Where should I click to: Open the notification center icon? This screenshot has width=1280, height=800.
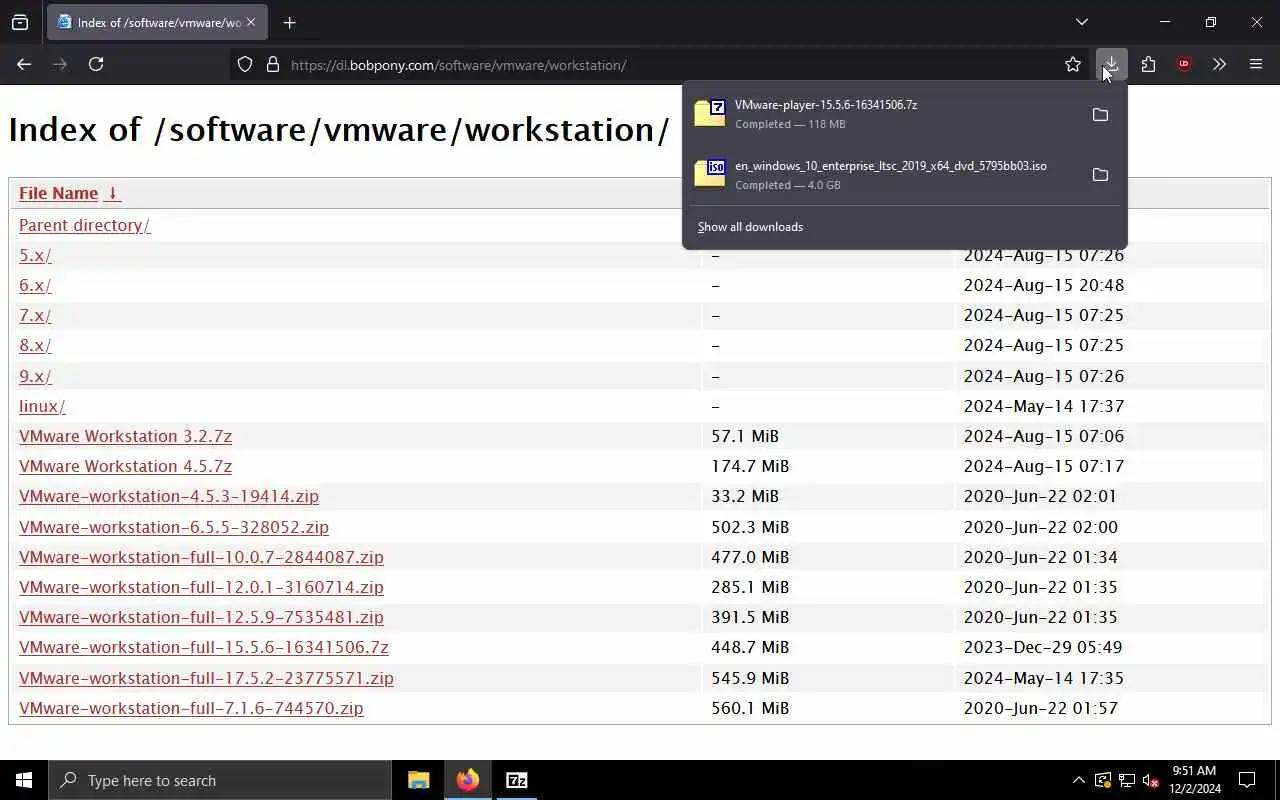tap(1247, 780)
